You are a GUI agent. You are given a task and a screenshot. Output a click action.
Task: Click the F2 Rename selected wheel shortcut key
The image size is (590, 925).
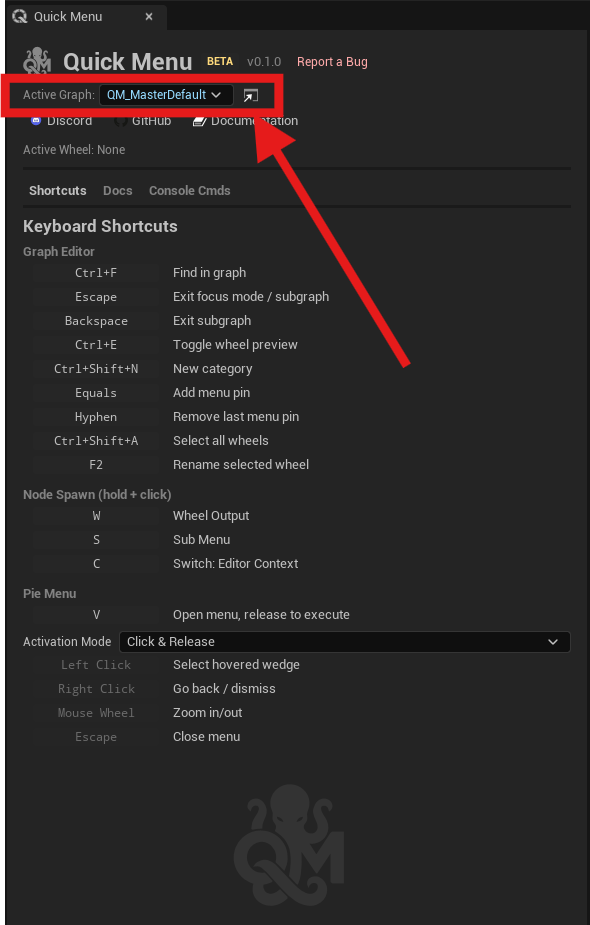(95, 464)
